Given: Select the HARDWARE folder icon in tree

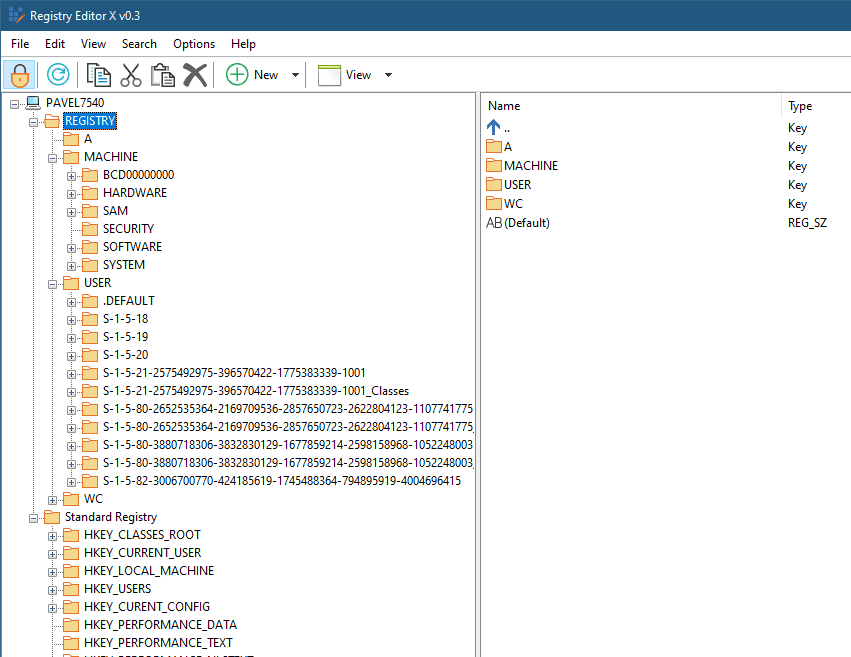Looking at the screenshot, I should click(x=90, y=193).
